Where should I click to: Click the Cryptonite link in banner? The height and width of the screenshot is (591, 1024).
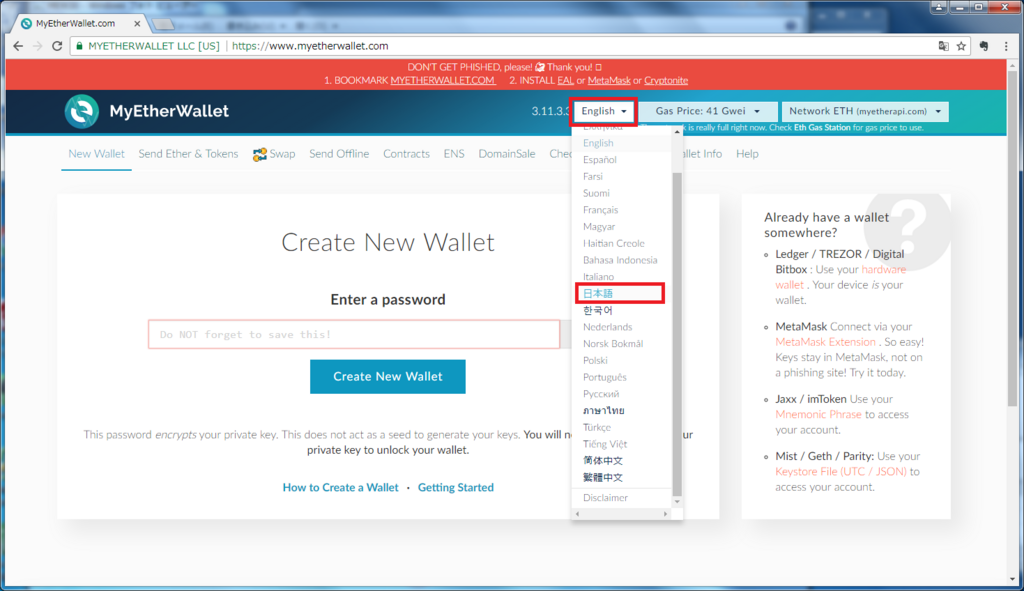(x=666, y=80)
